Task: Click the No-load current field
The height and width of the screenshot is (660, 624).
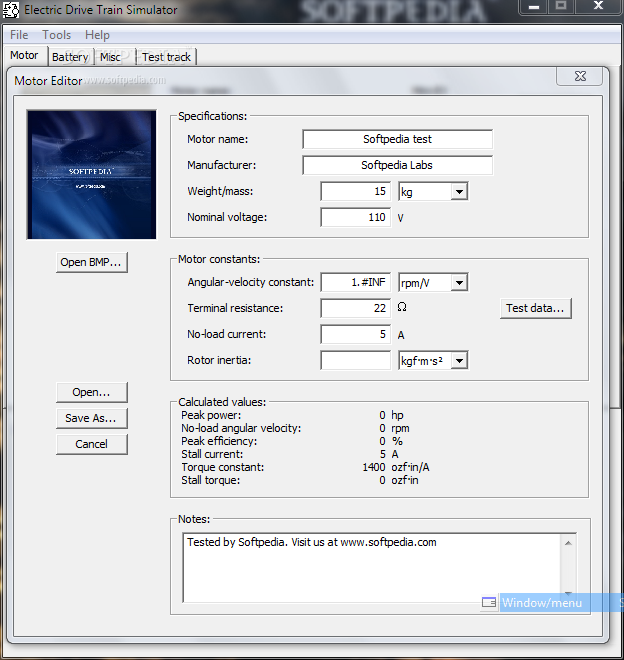Action: tap(355, 335)
